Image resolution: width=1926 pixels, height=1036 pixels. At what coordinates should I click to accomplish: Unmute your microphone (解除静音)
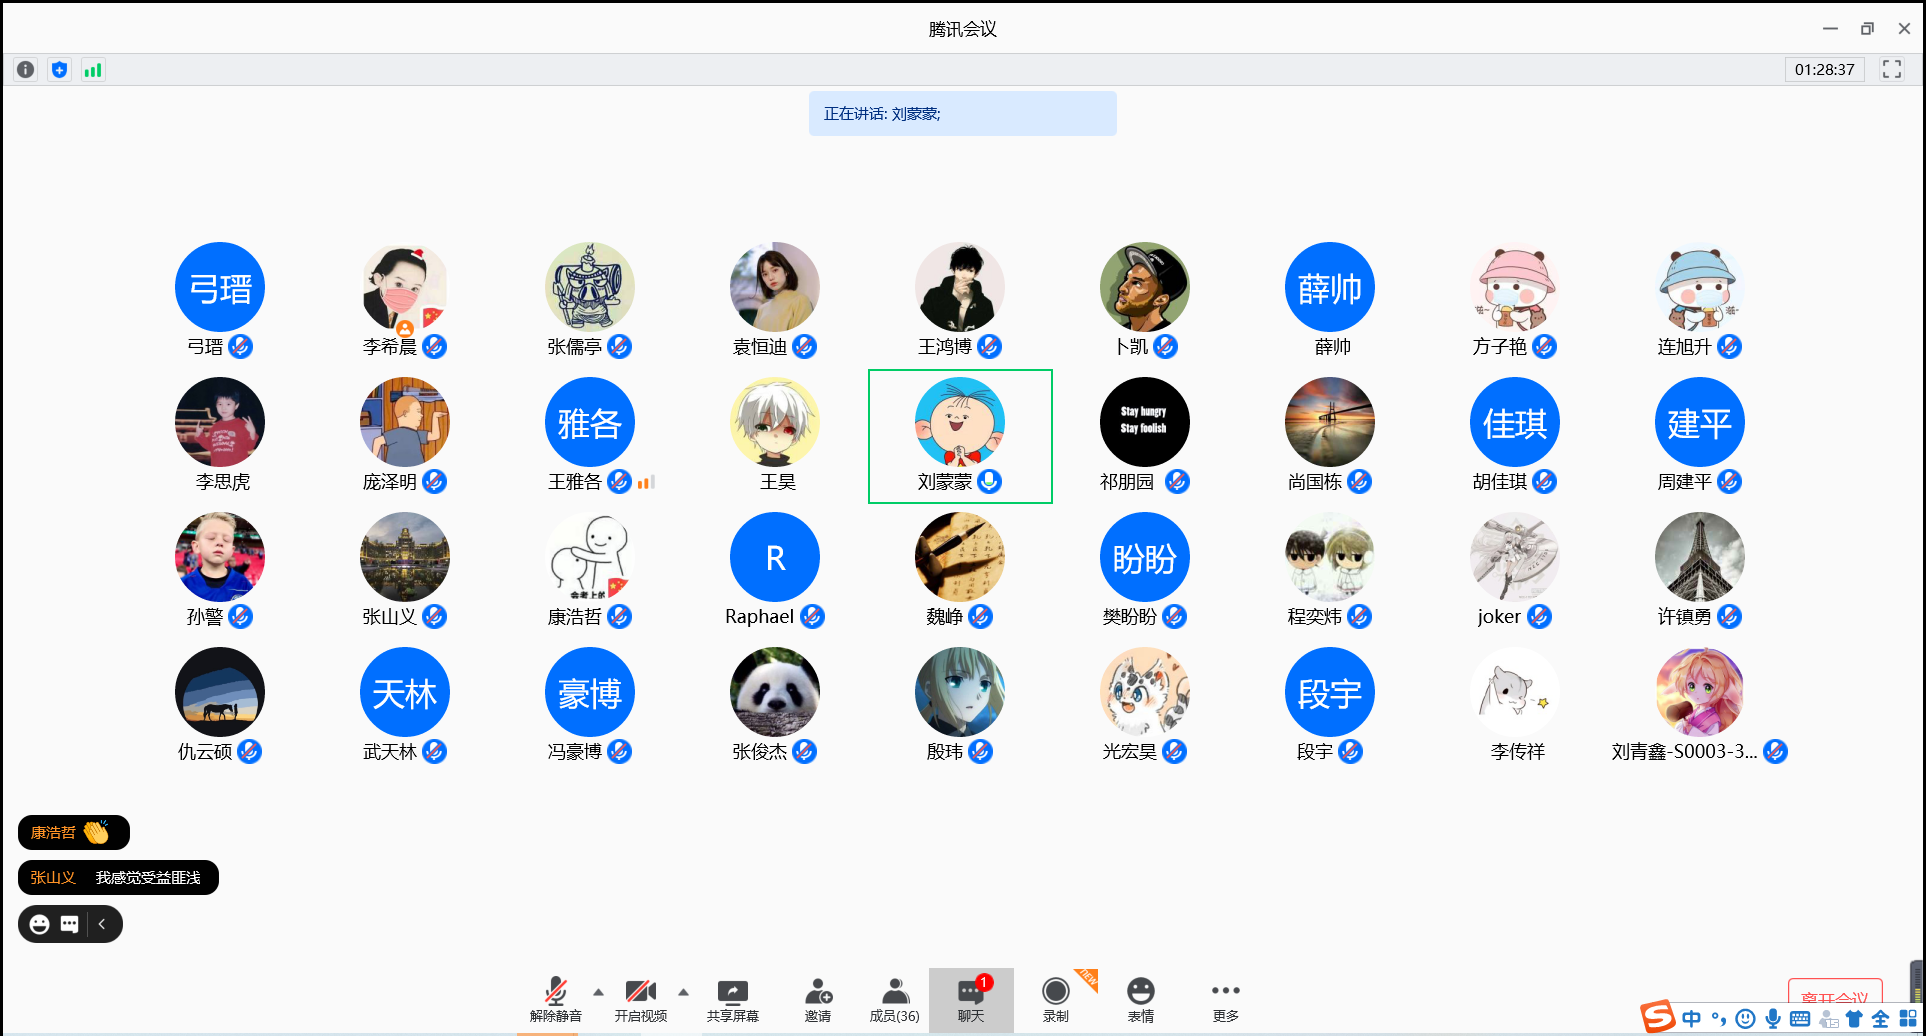[555, 1000]
